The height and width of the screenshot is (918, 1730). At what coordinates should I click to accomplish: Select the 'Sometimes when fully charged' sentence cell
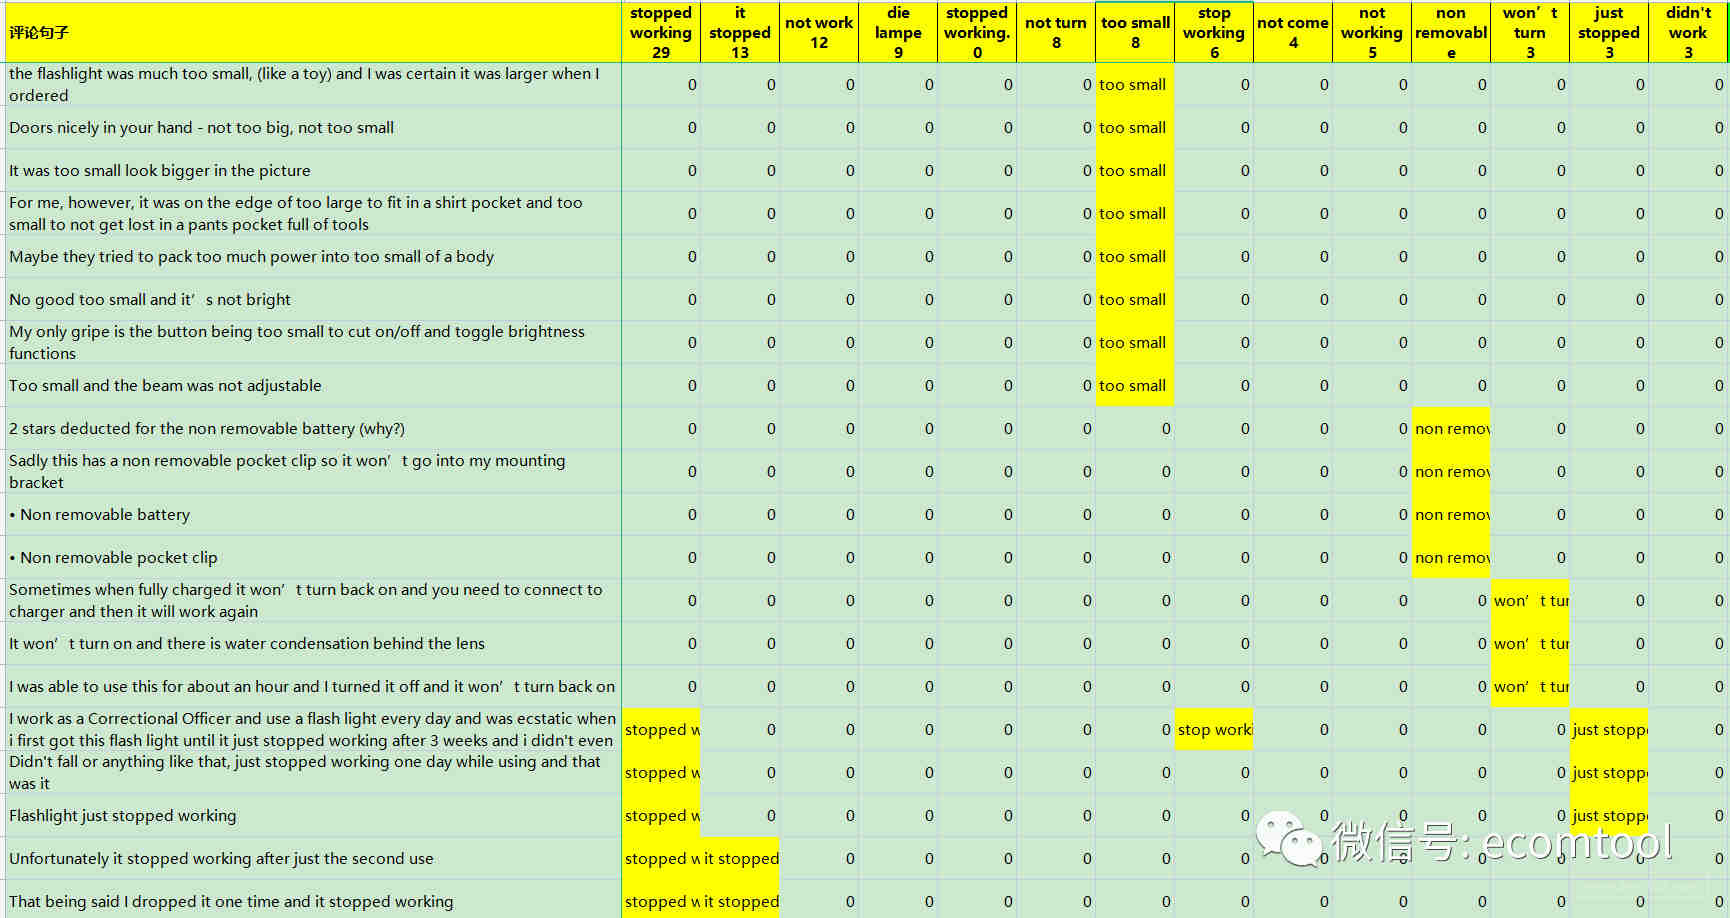313,600
